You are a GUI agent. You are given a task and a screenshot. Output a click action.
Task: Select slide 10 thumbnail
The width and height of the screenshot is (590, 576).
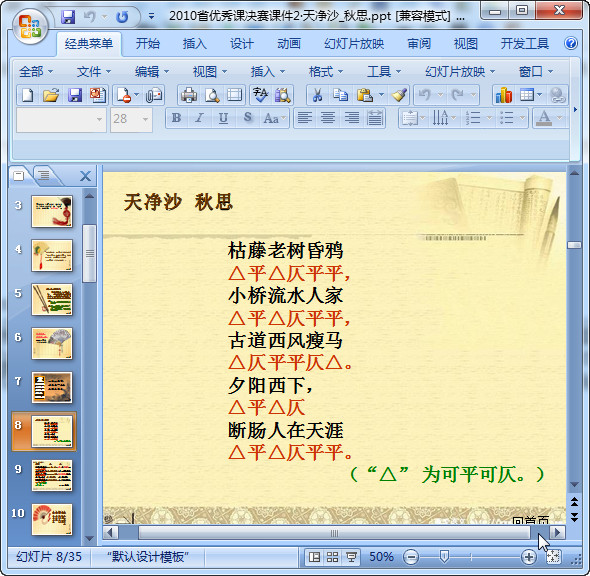click(52, 520)
